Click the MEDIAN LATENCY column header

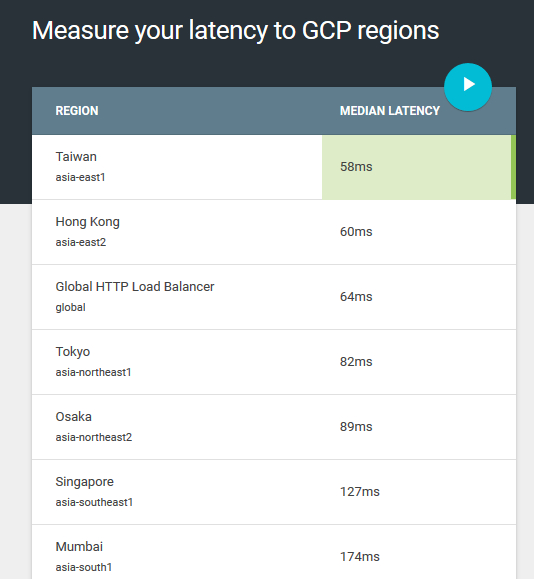[x=390, y=111]
